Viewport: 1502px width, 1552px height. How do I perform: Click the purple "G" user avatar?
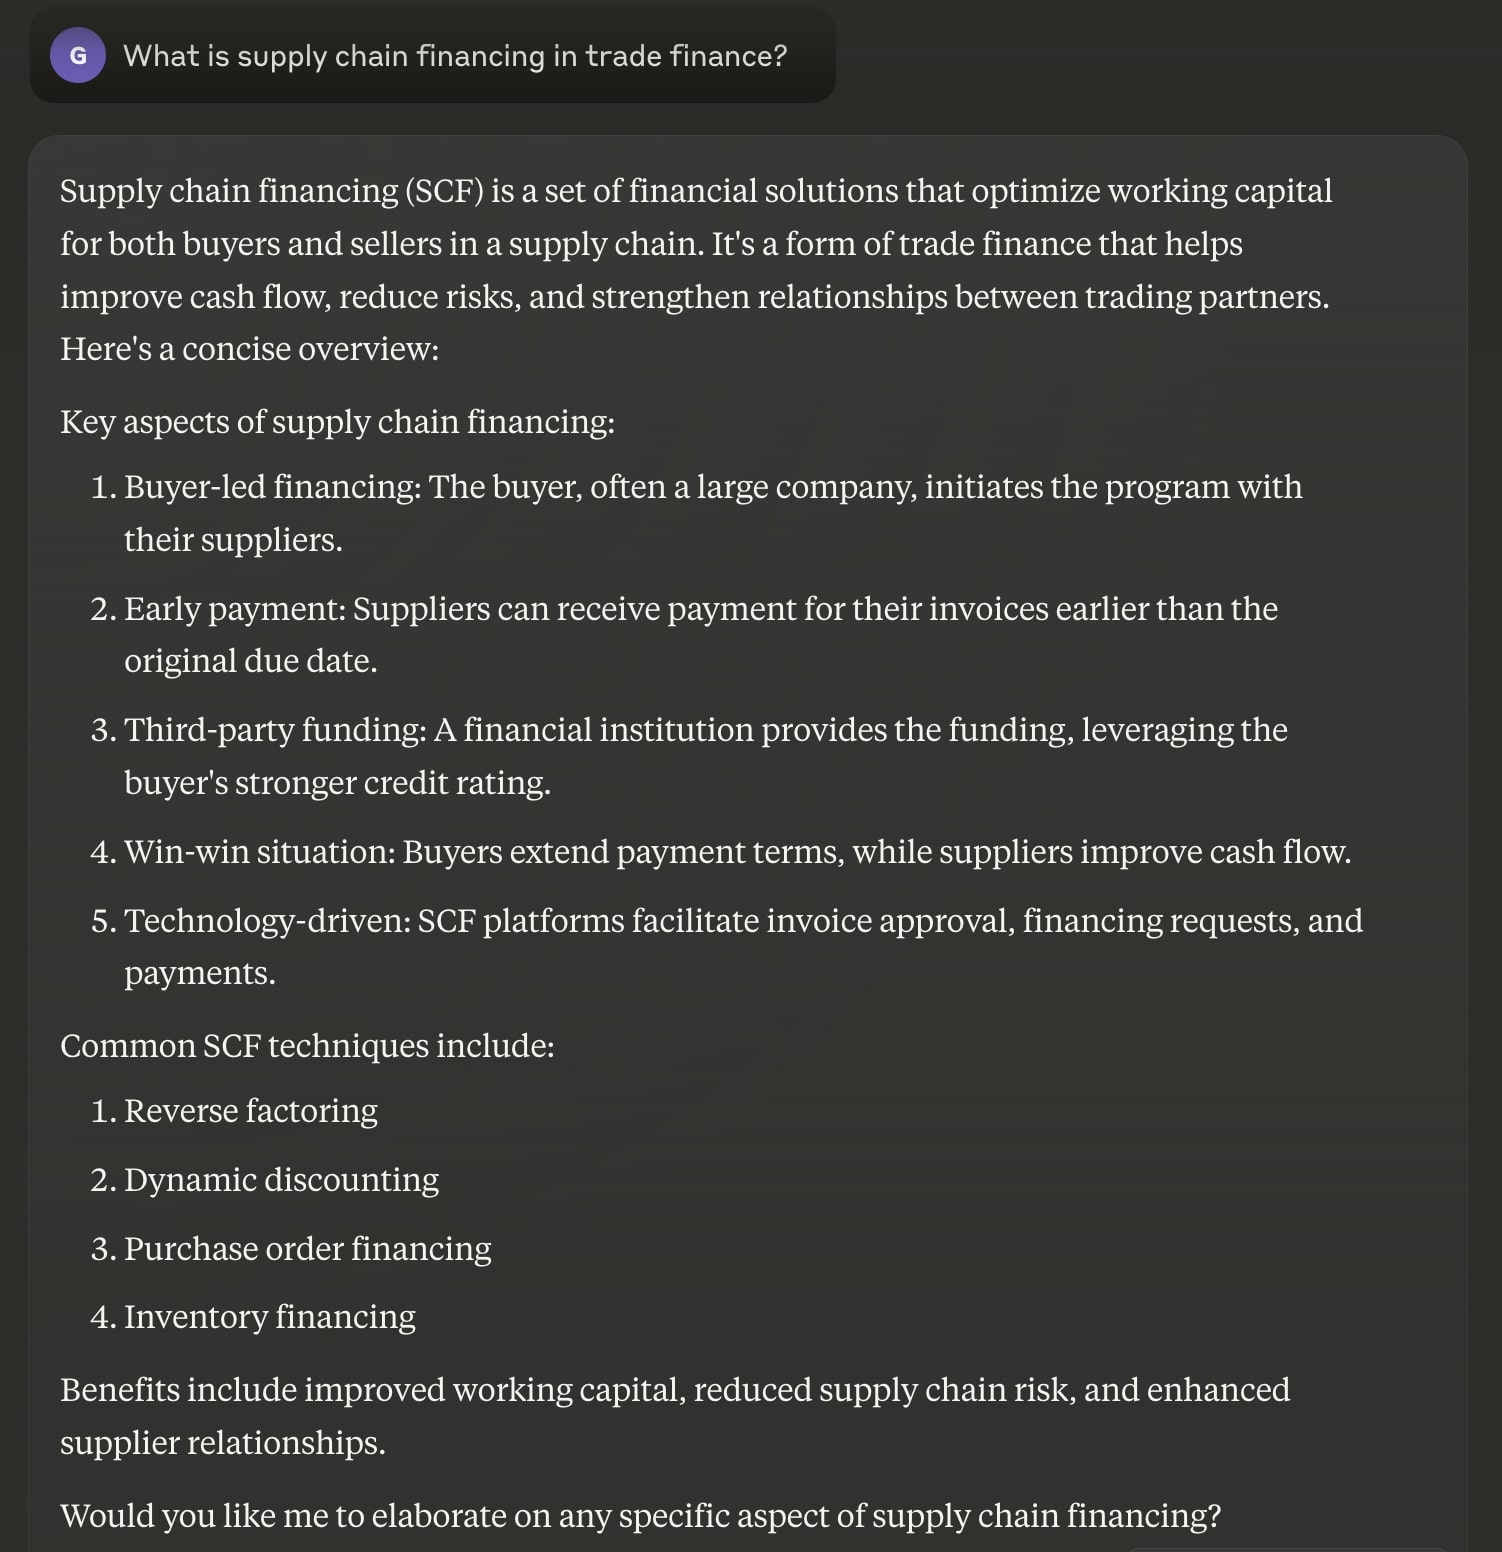[78, 56]
